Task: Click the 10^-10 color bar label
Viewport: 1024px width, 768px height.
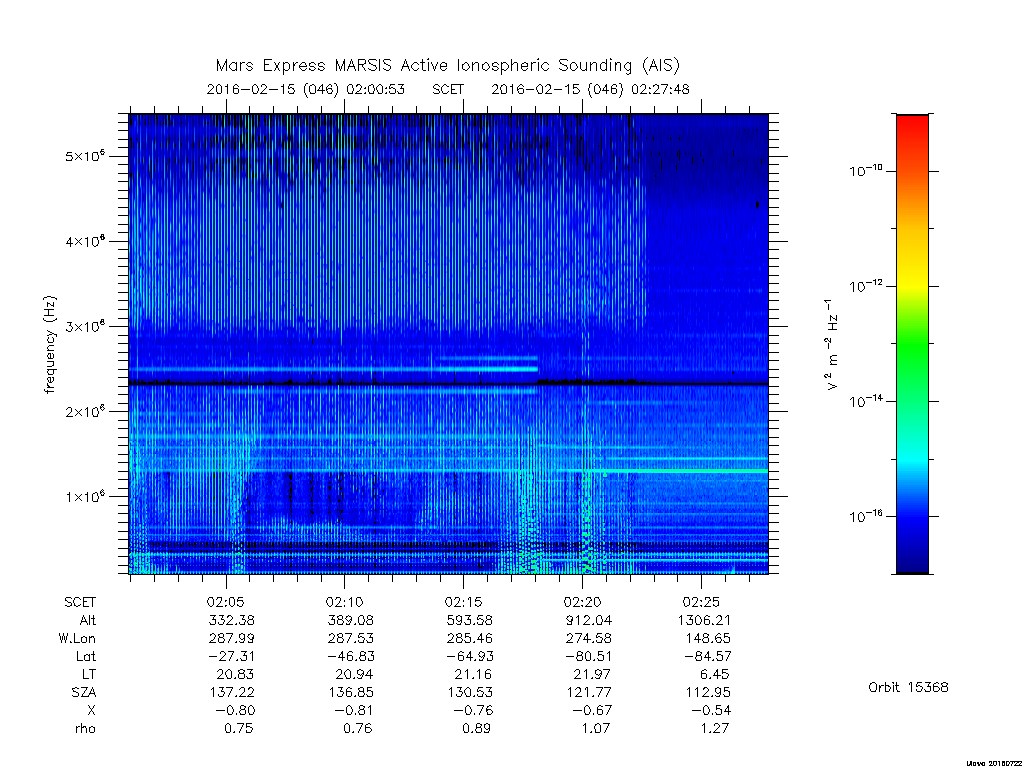Action: click(x=865, y=171)
